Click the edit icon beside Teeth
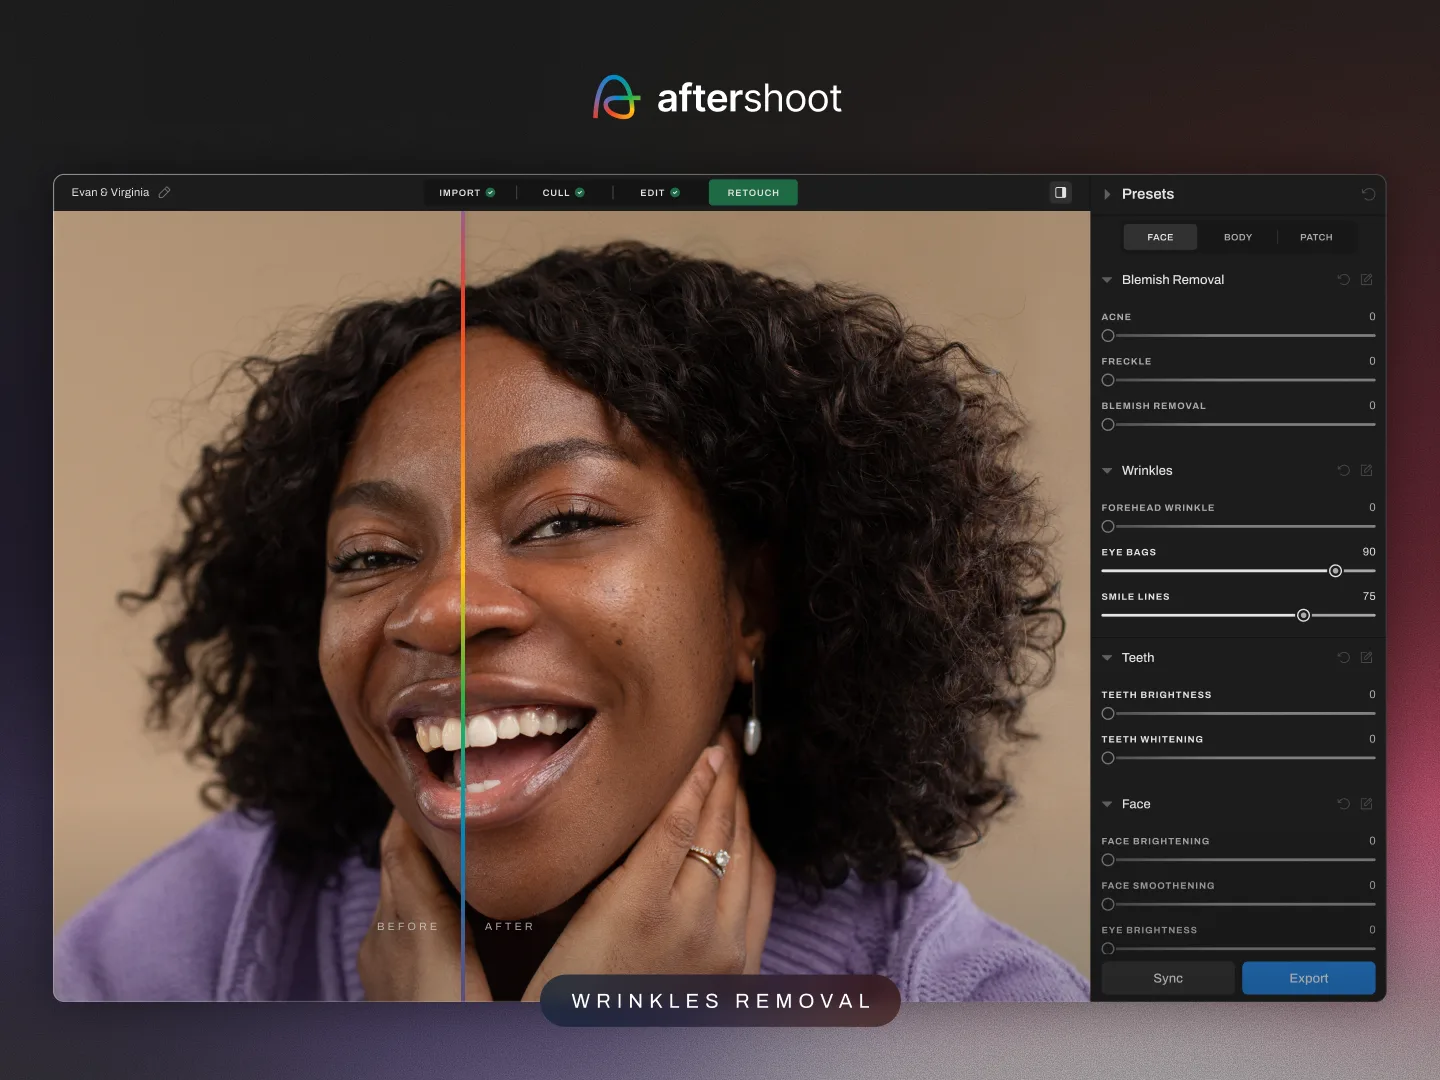The width and height of the screenshot is (1440, 1080). click(1368, 658)
